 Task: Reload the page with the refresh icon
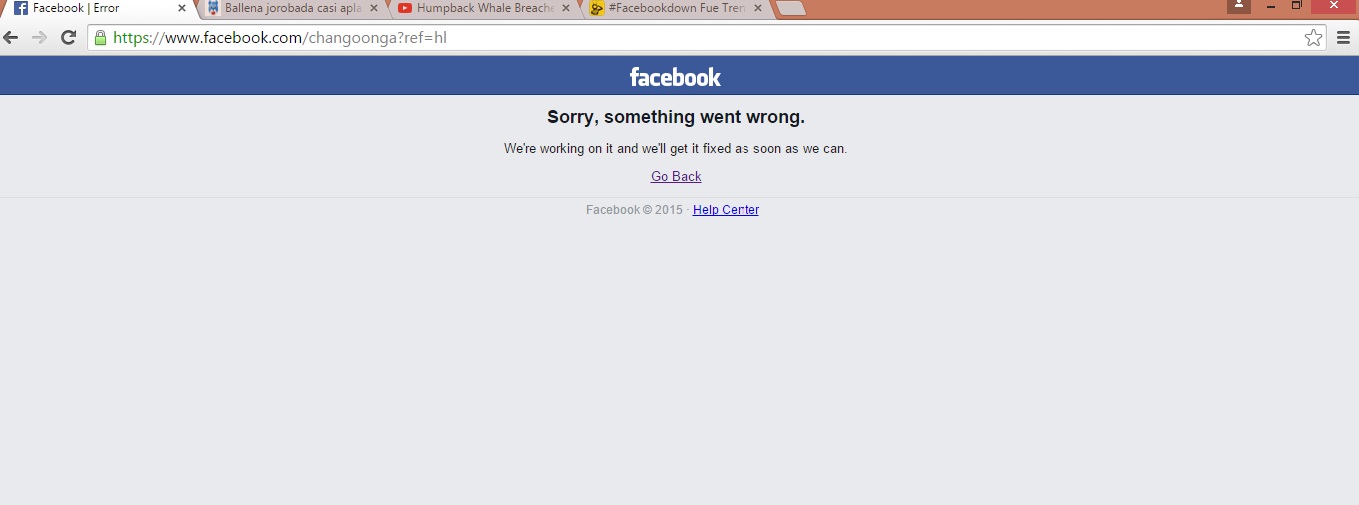point(68,38)
